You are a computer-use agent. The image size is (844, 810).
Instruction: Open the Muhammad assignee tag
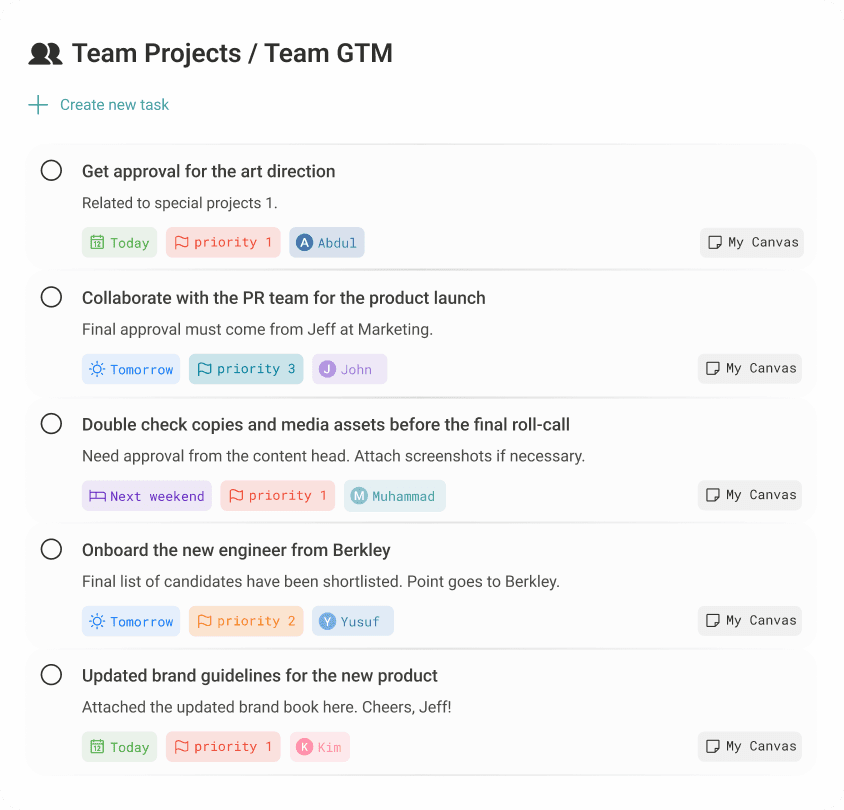(394, 496)
